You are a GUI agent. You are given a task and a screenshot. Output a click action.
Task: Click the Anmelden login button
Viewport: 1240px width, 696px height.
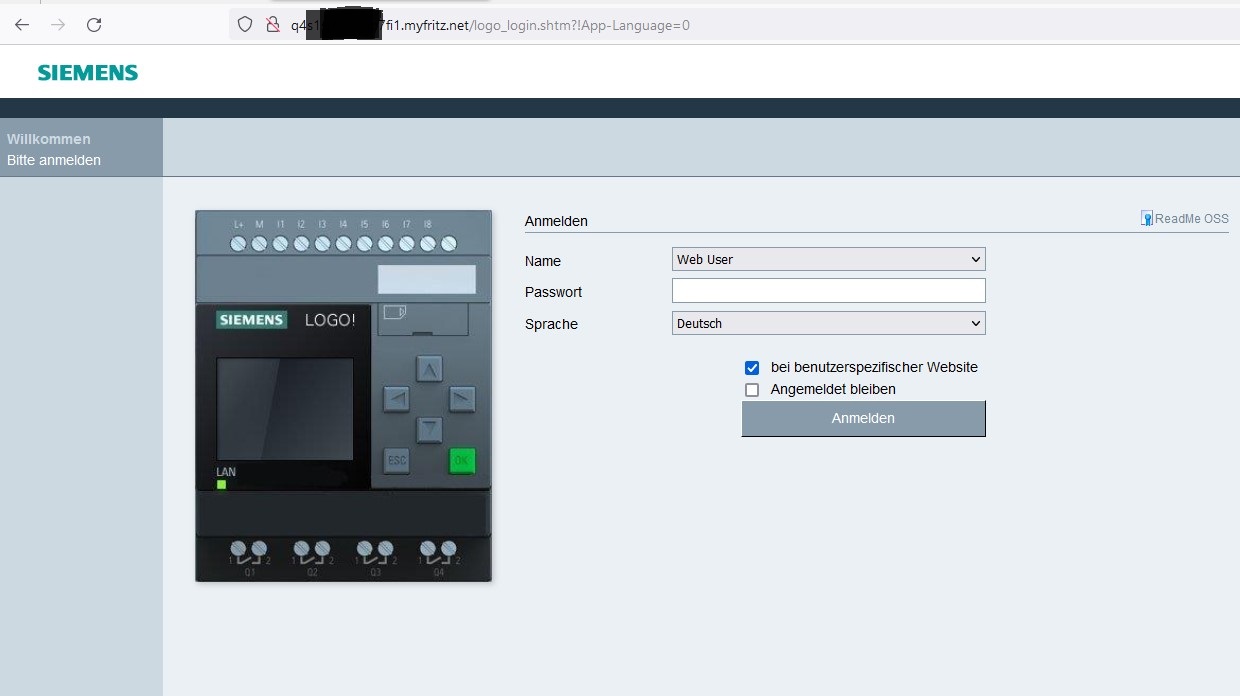863,419
